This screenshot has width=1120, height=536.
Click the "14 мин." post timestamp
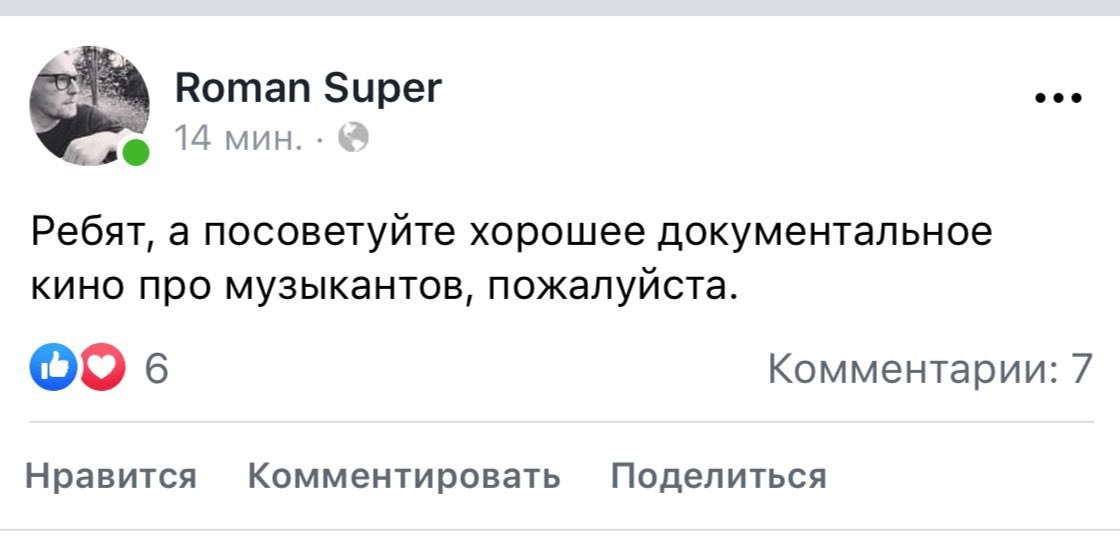click(x=238, y=137)
